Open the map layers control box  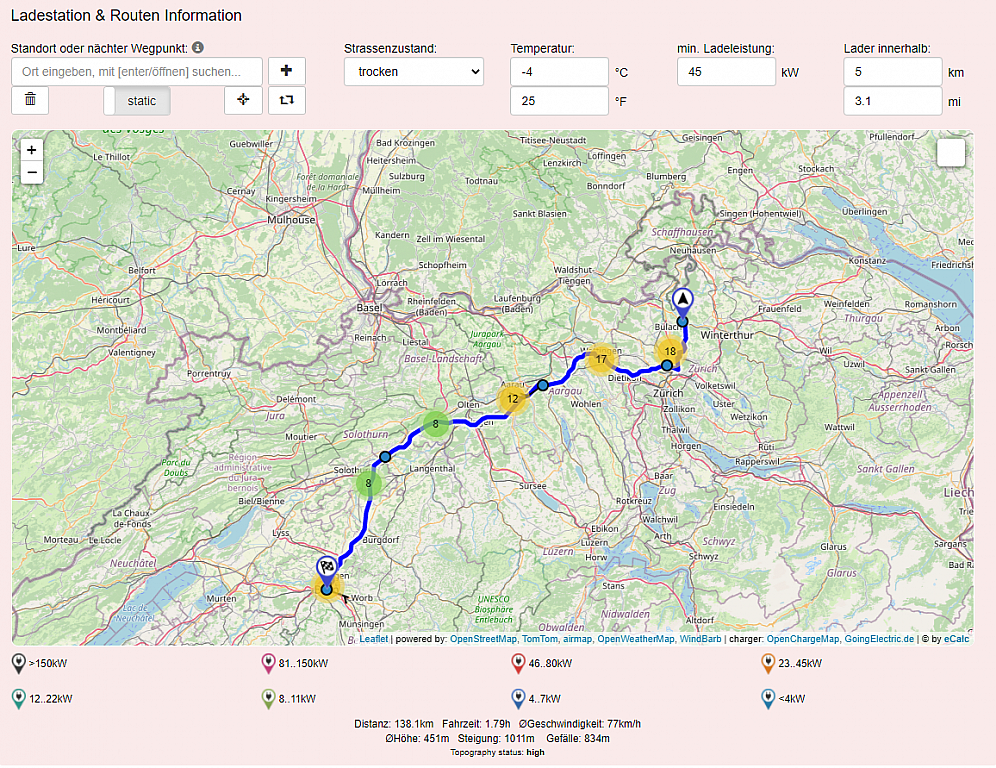tap(951, 153)
